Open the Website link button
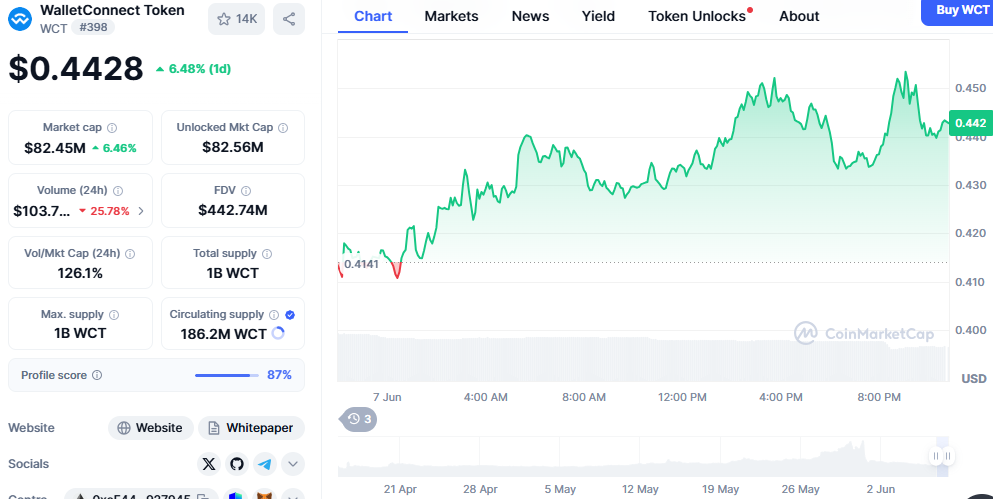 151,428
